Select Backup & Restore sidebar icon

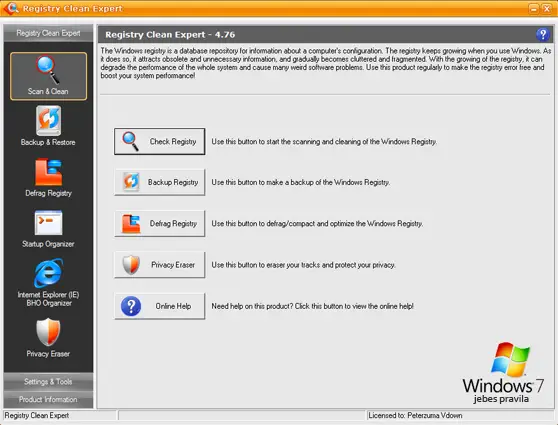point(48,126)
